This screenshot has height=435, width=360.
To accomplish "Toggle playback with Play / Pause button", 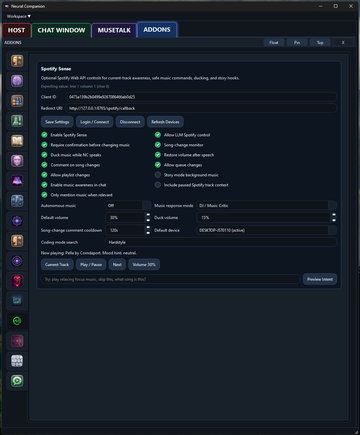I will [x=91, y=265].
